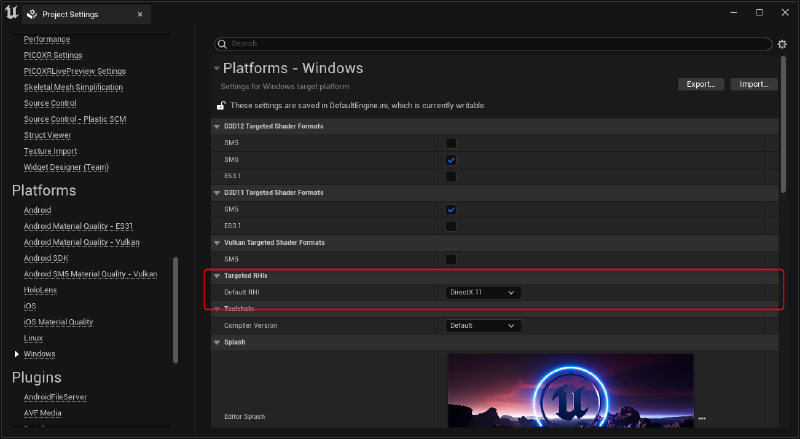This screenshot has width=800, height=439.
Task: Open Android Material Quality - Vulkan
Action: point(82,242)
